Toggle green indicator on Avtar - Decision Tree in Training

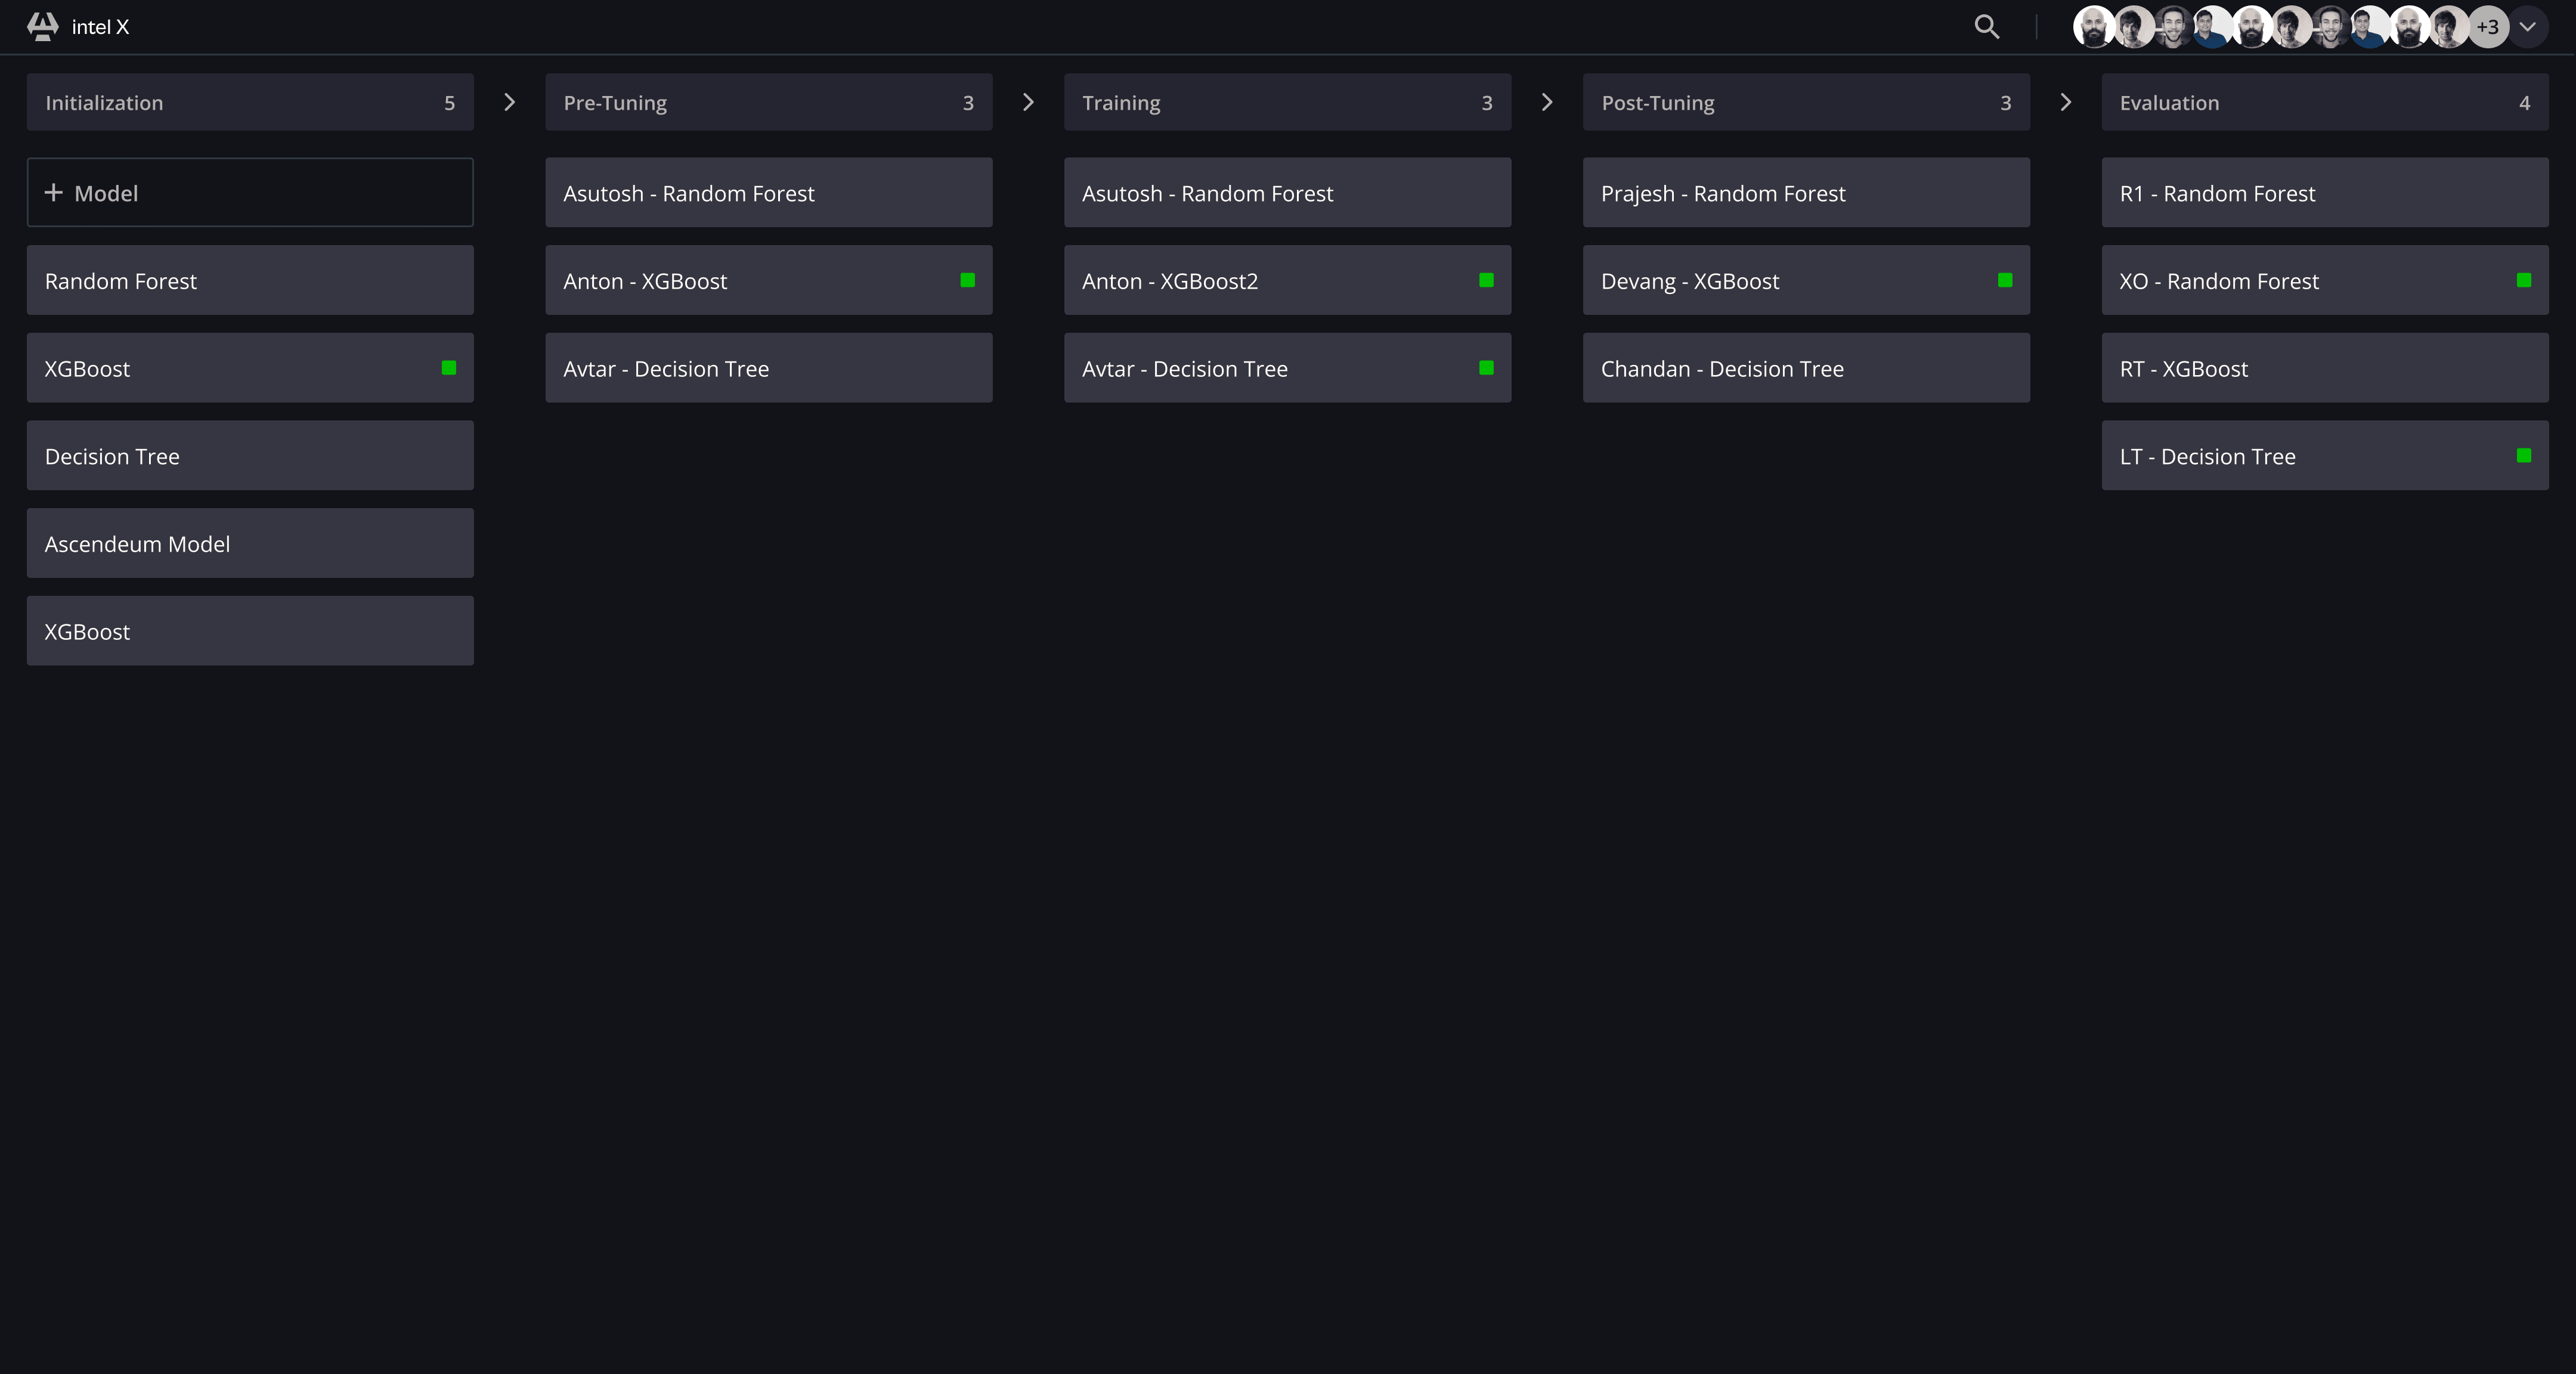(1486, 368)
